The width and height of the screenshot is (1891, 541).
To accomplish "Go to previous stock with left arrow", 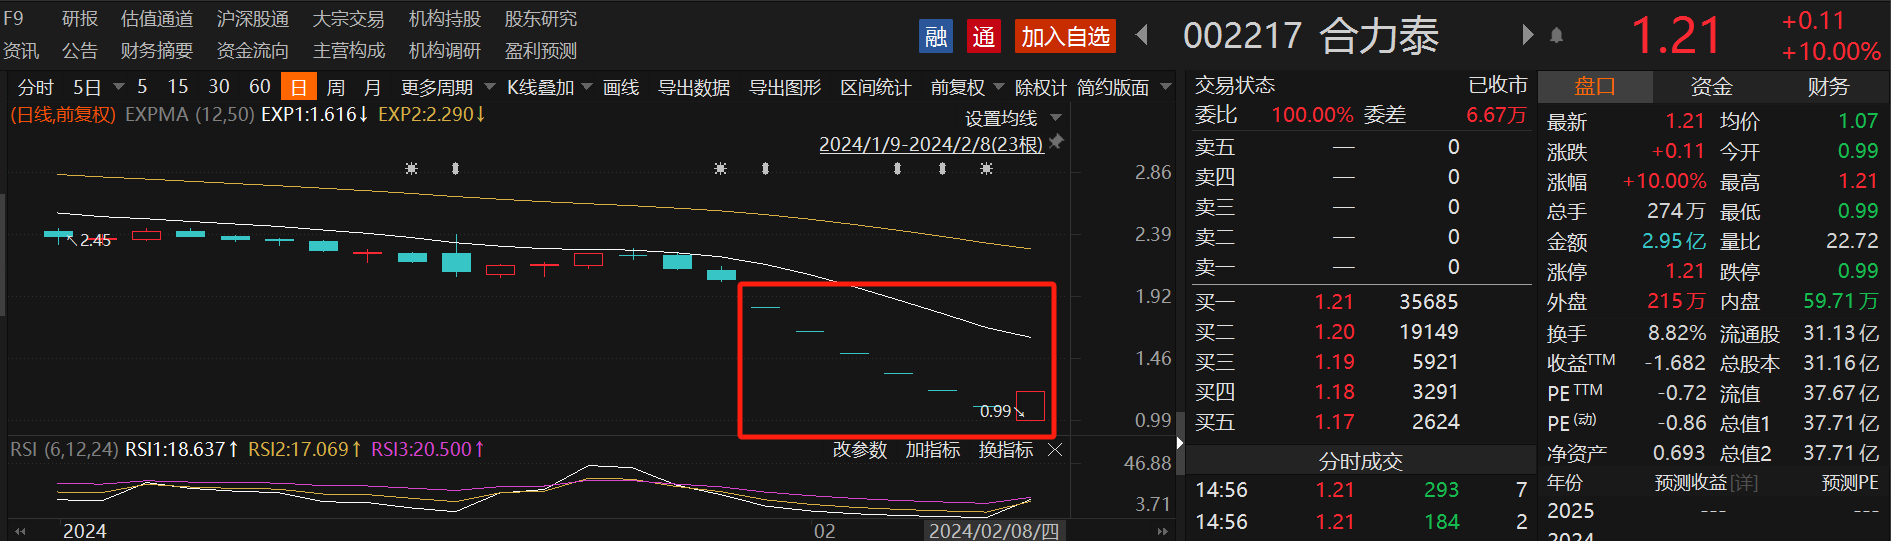I will [x=1141, y=36].
